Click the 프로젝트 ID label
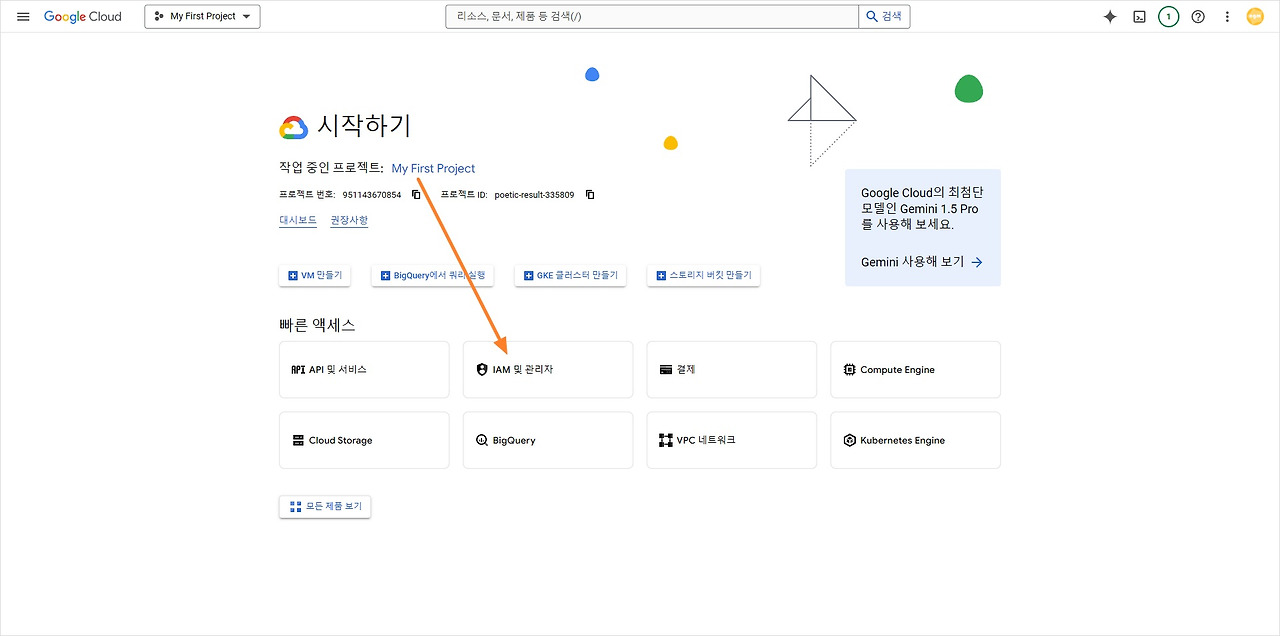Image resolution: width=1280 pixels, height=636 pixels. pos(464,195)
